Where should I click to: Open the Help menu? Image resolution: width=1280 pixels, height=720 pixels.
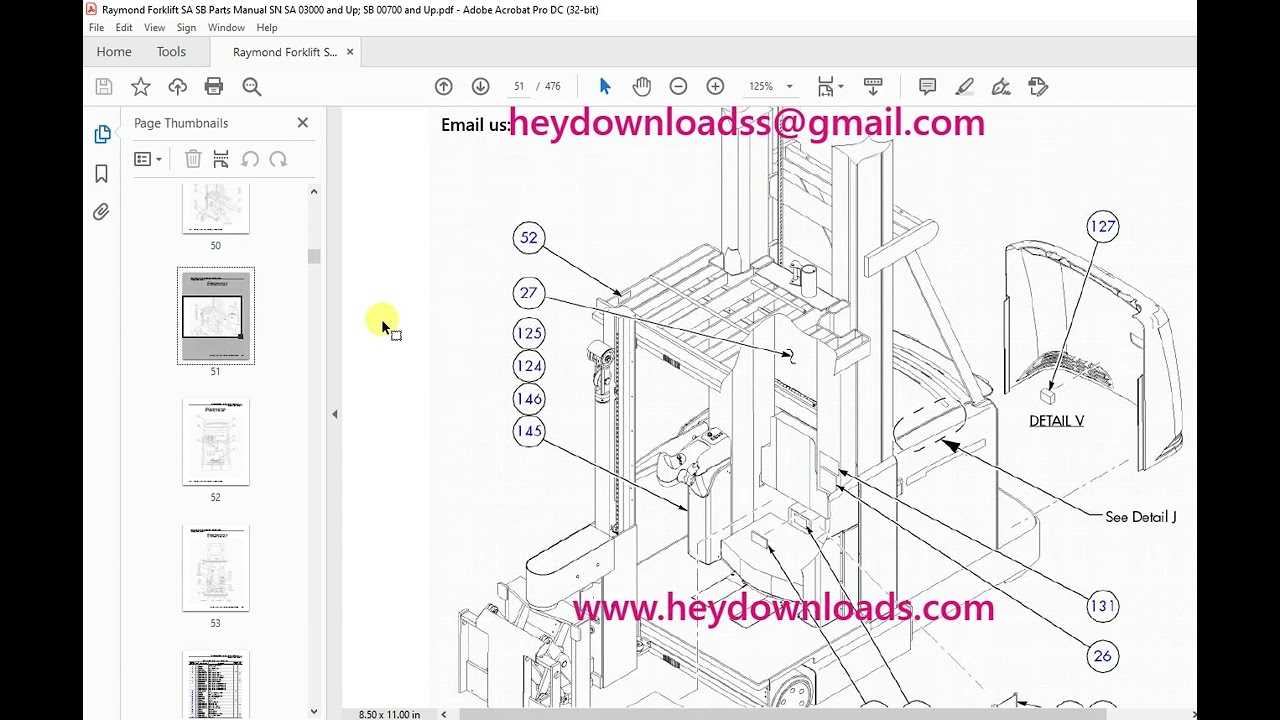[267, 28]
